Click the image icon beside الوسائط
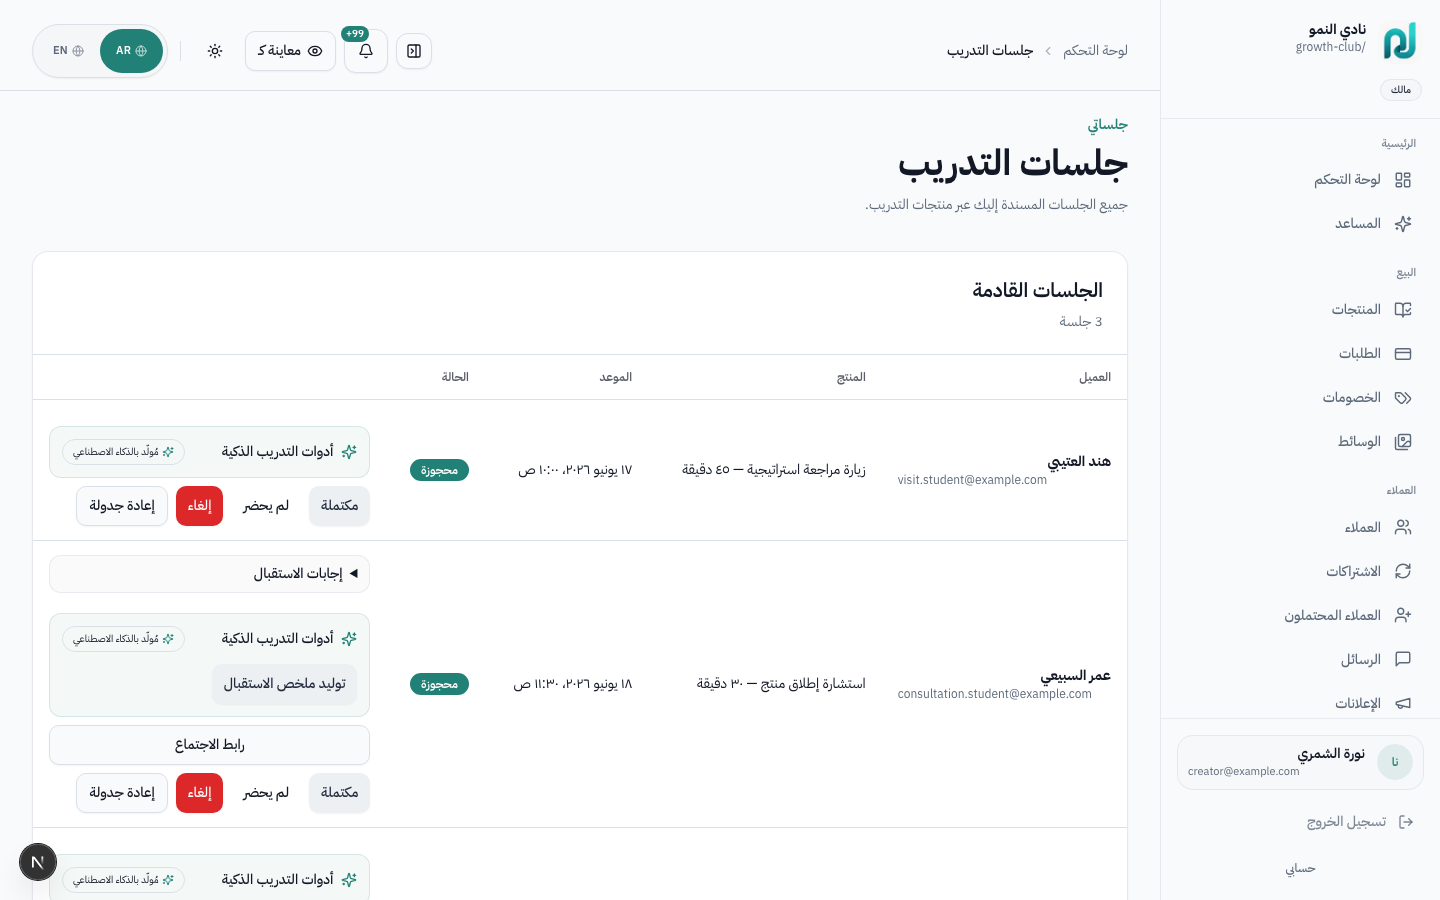This screenshot has width=1440, height=900. [1403, 442]
